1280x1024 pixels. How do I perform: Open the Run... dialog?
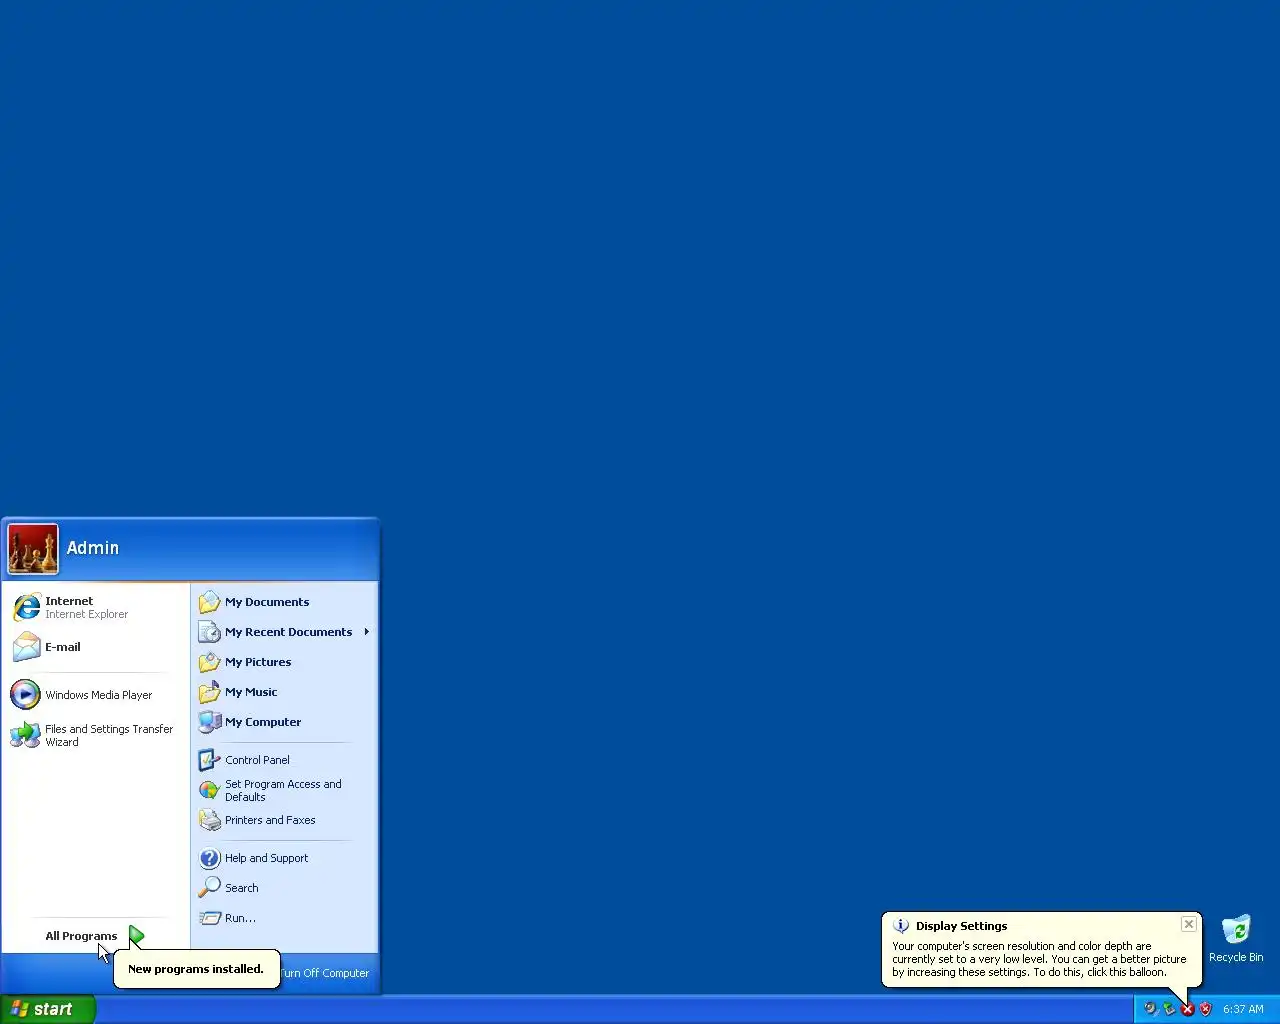pyautogui.click(x=284, y=918)
